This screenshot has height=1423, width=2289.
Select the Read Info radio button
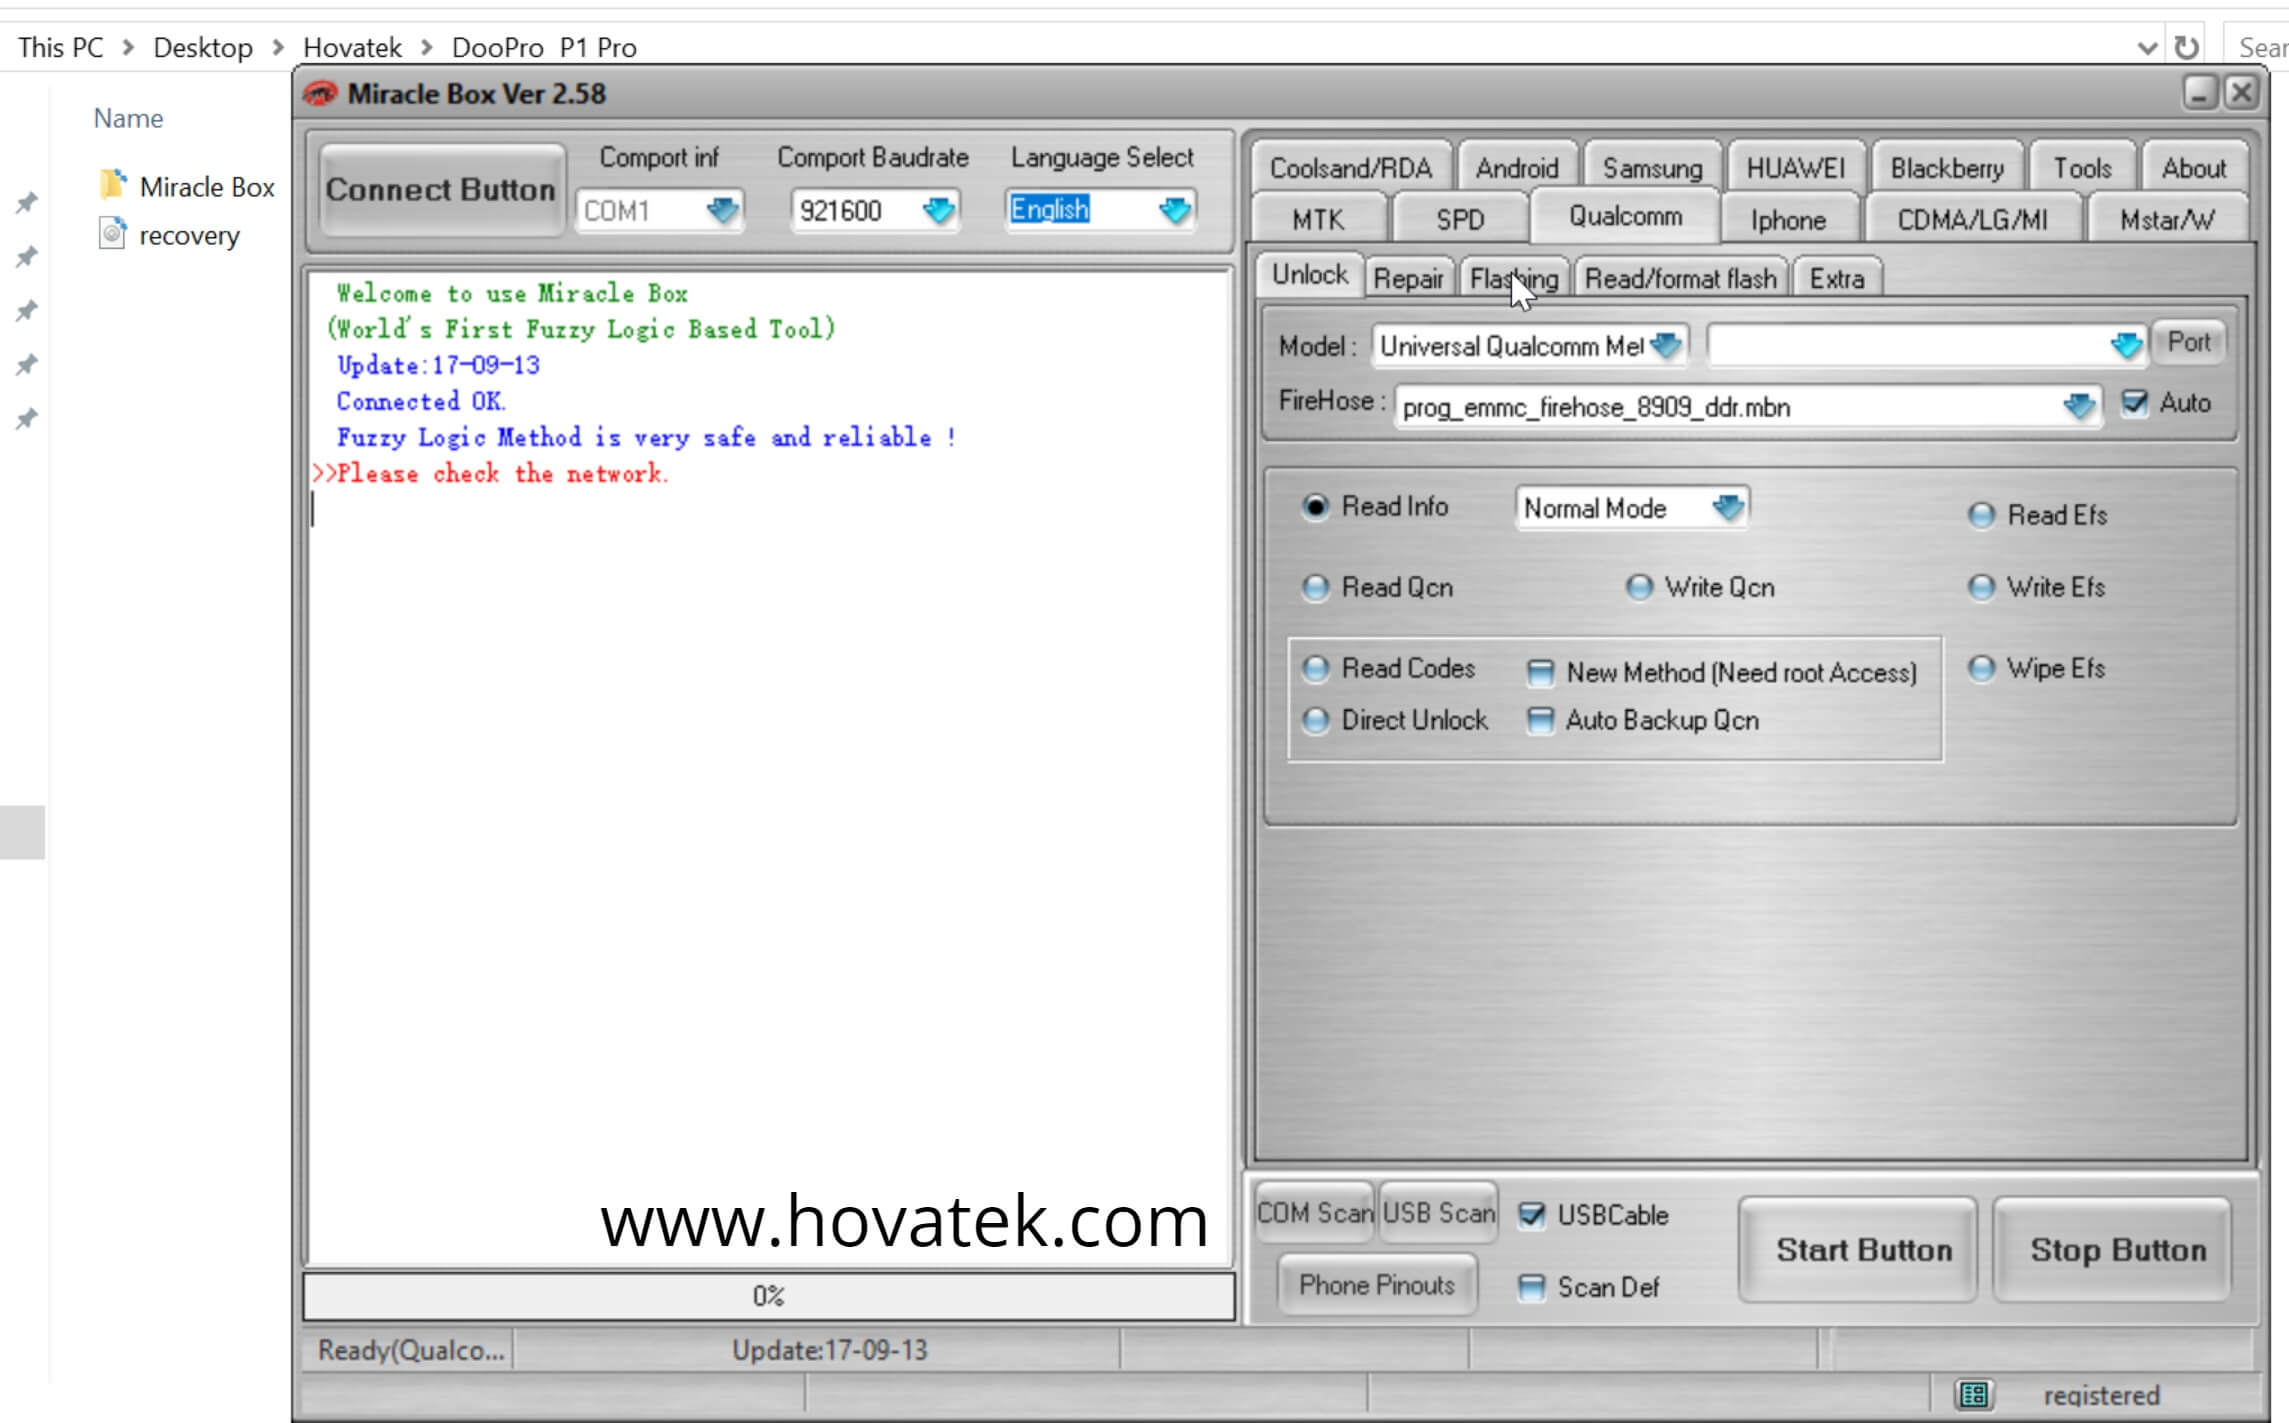pos(1315,507)
